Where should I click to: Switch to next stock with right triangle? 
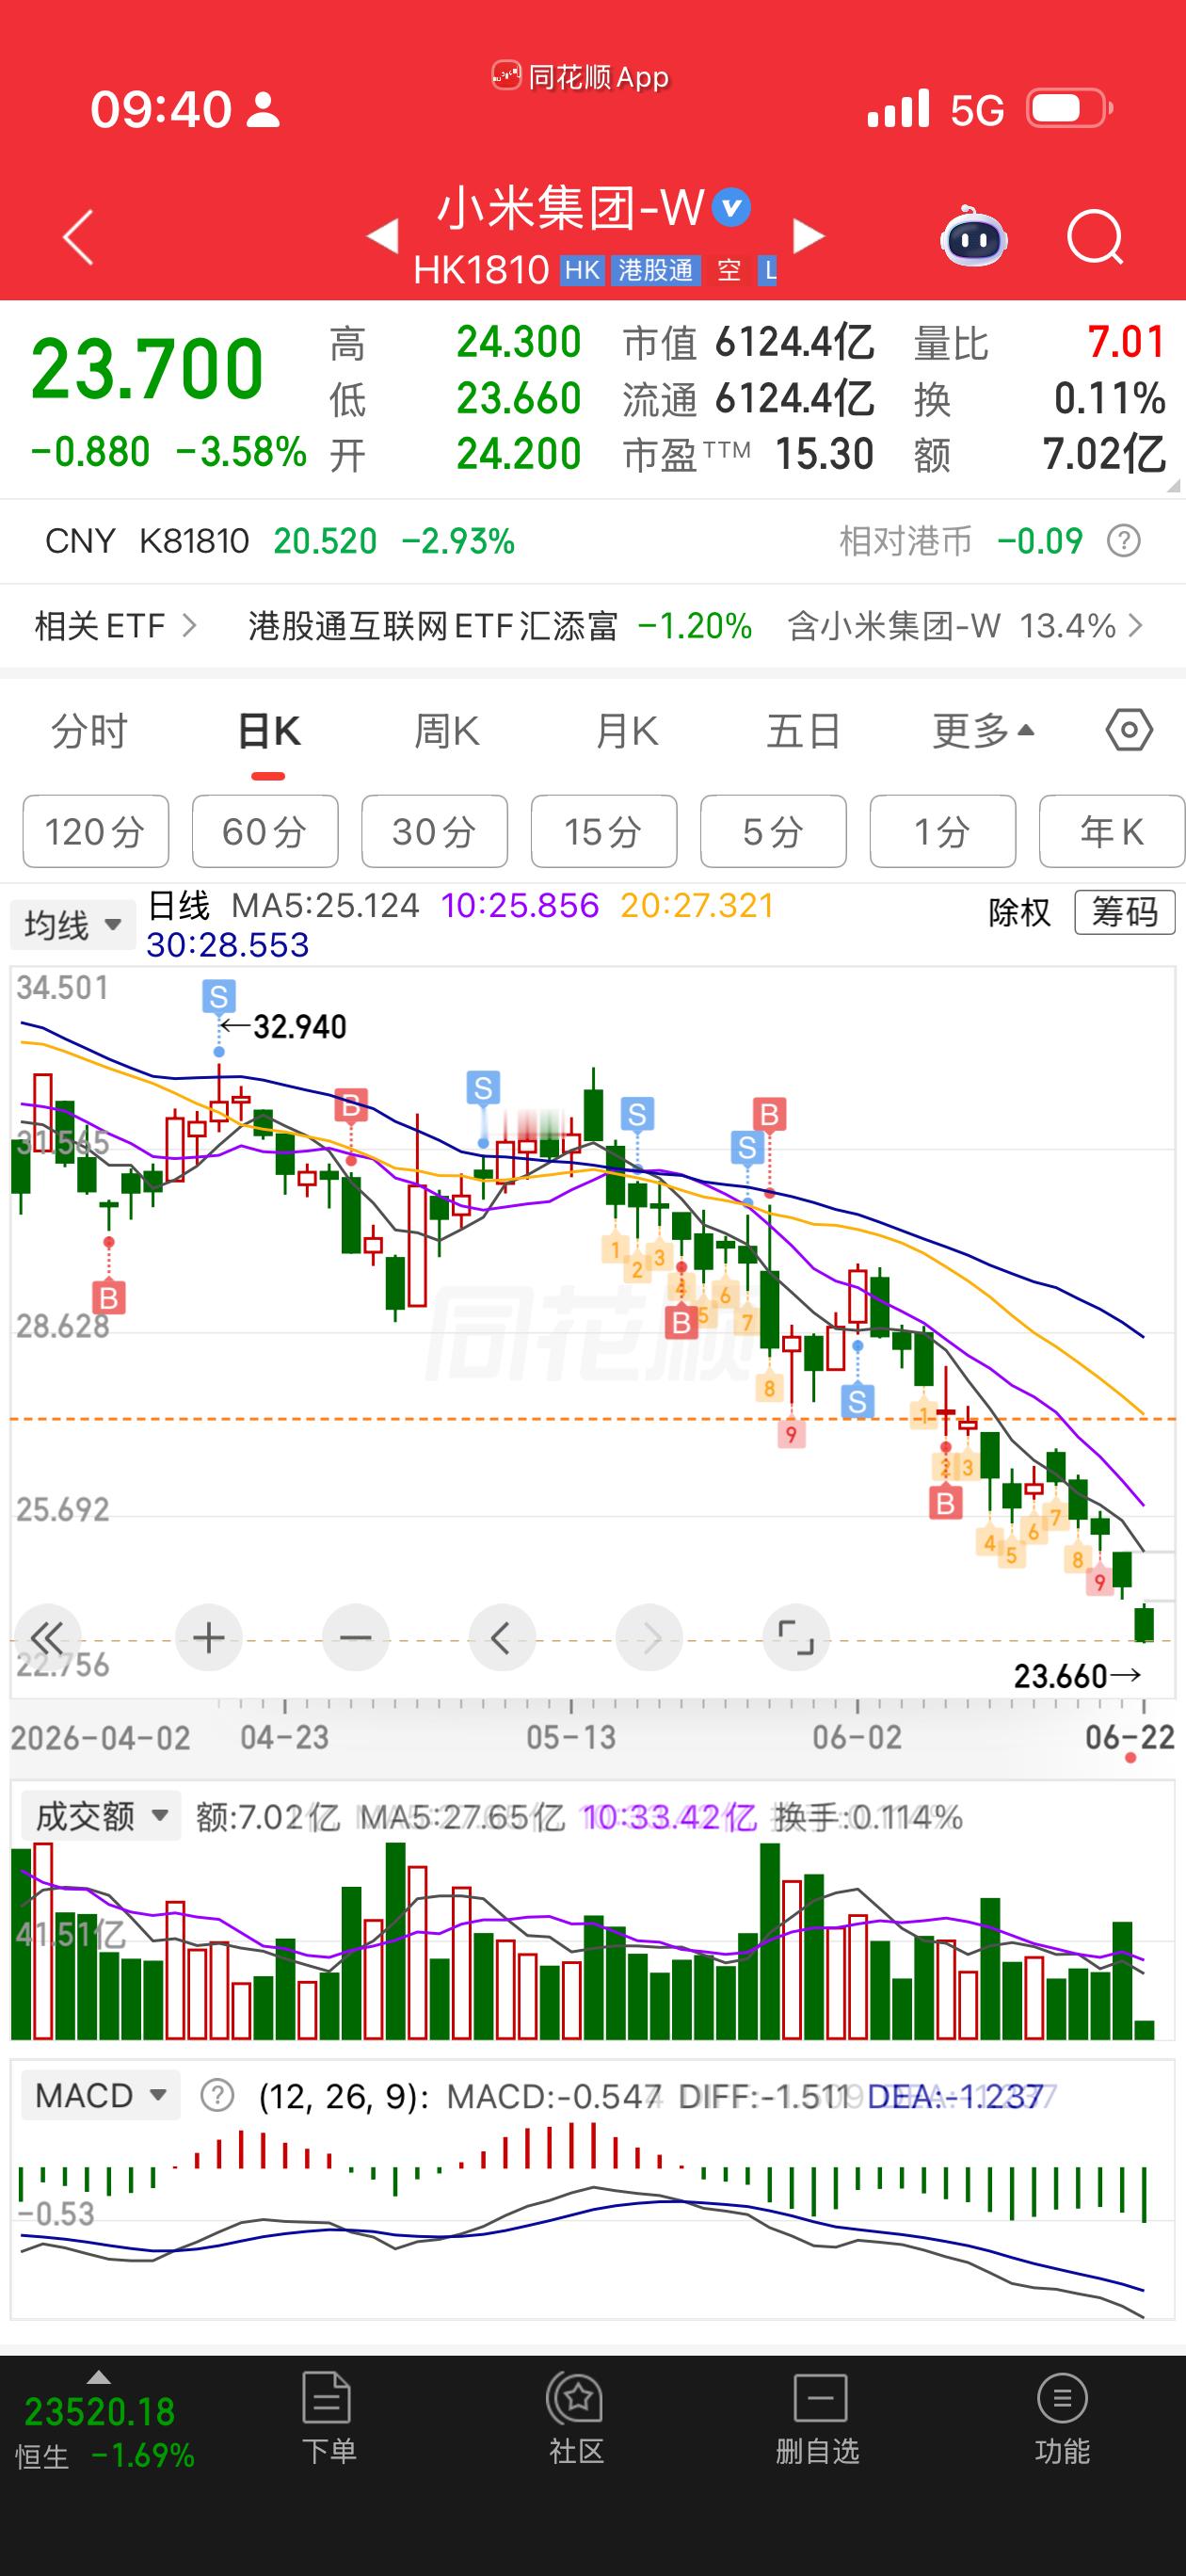click(808, 237)
